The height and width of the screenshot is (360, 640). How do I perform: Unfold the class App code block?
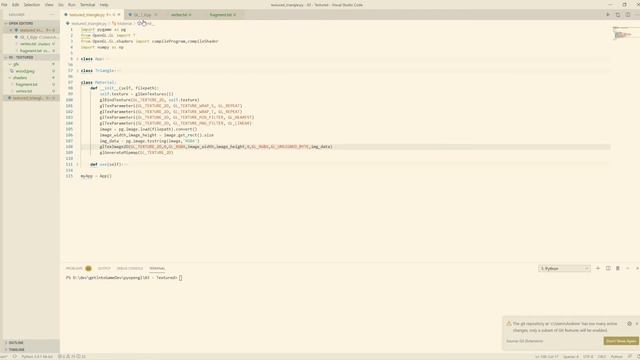77,59
